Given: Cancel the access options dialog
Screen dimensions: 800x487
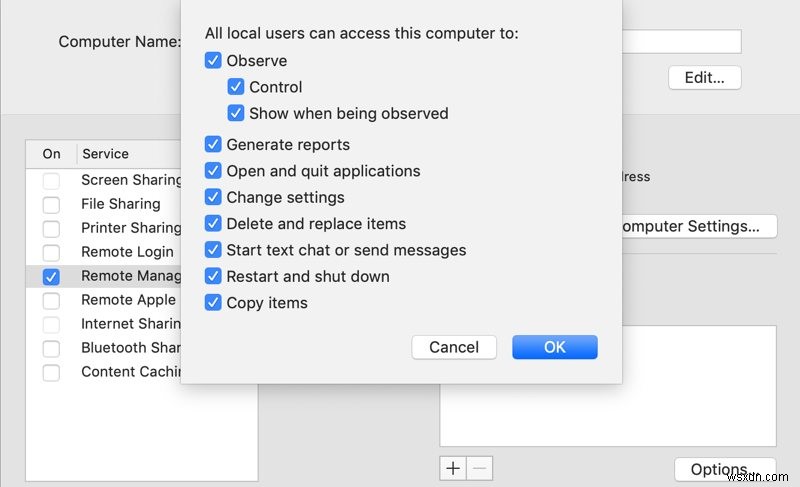Looking at the screenshot, I should click(454, 347).
